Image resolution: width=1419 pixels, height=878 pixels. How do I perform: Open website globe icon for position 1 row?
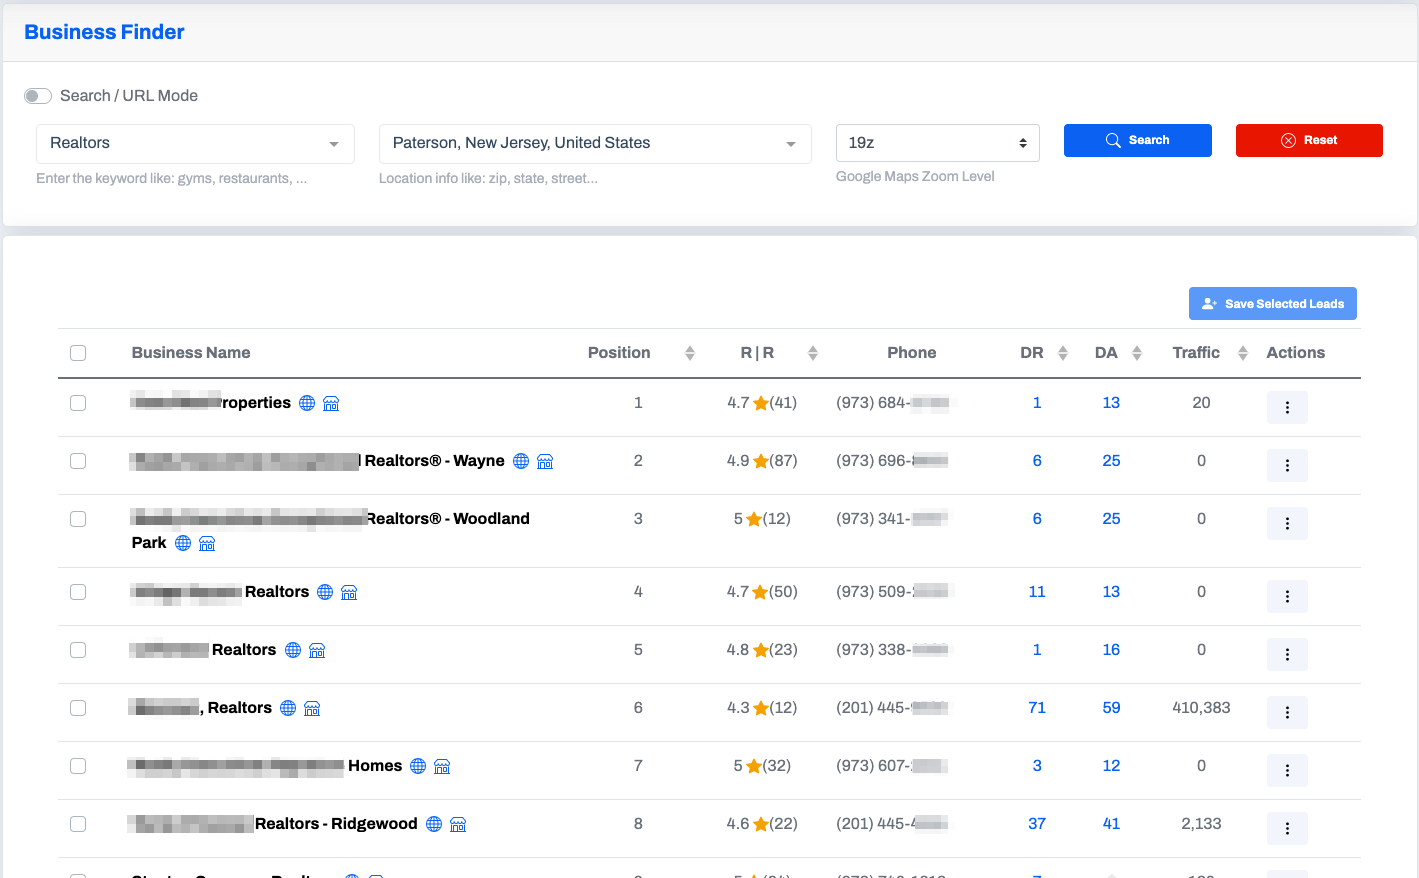(307, 403)
